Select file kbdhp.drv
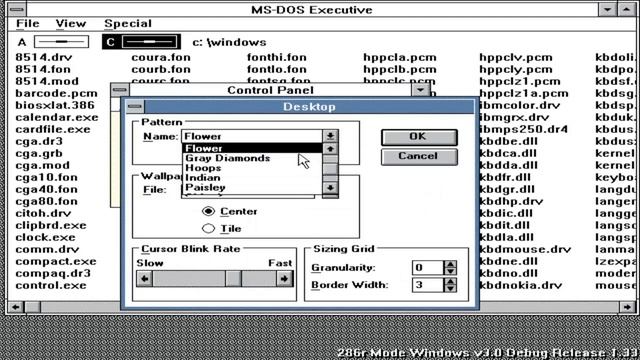 tap(511, 201)
